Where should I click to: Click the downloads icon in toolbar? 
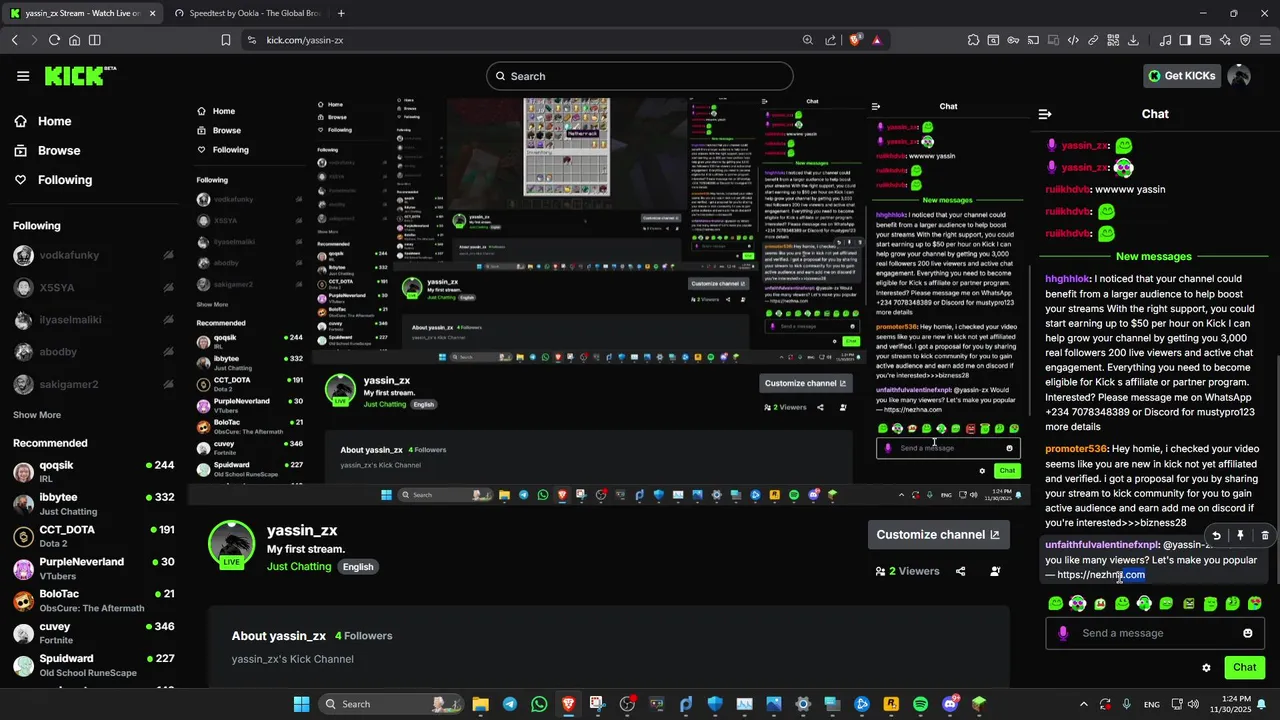point(1133,40)
